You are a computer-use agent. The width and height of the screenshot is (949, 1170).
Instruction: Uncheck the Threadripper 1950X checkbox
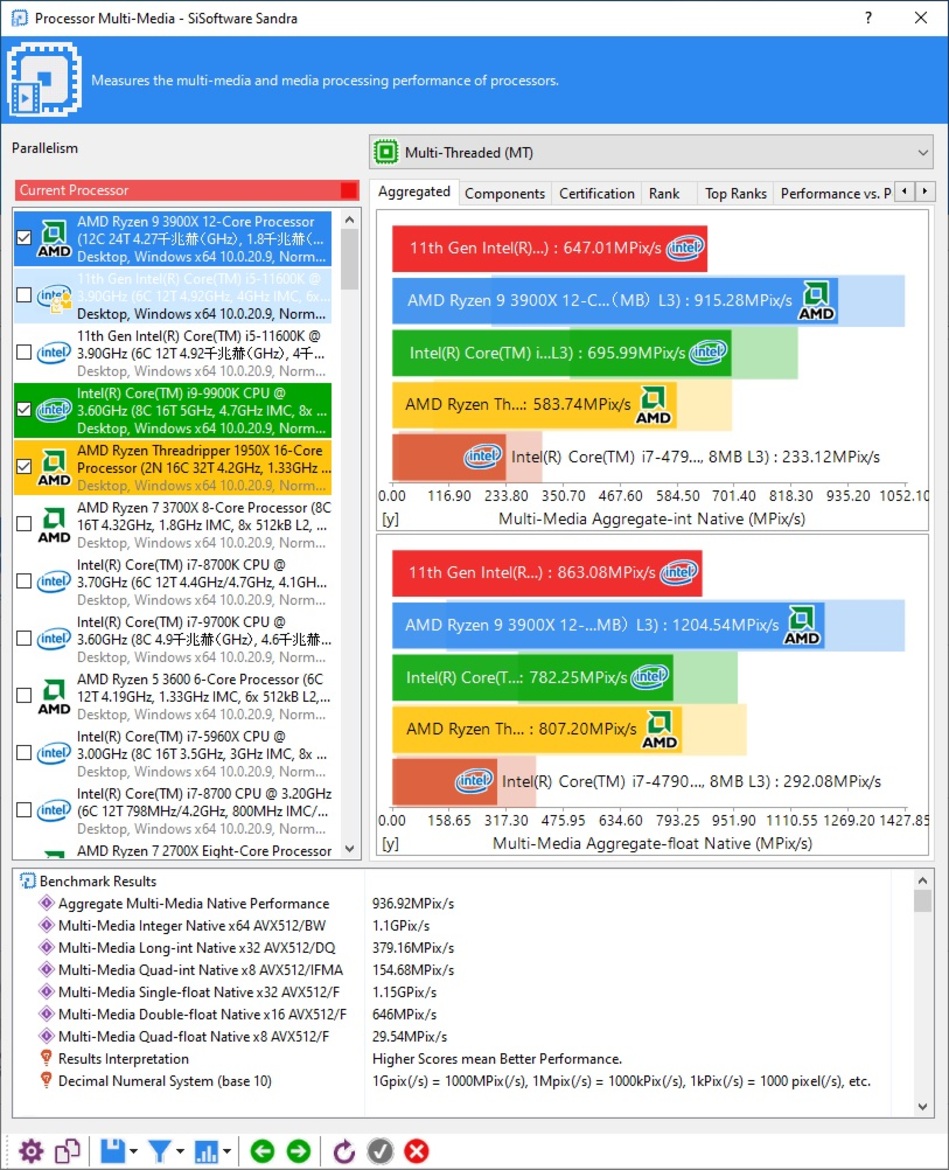coord(24,466)
